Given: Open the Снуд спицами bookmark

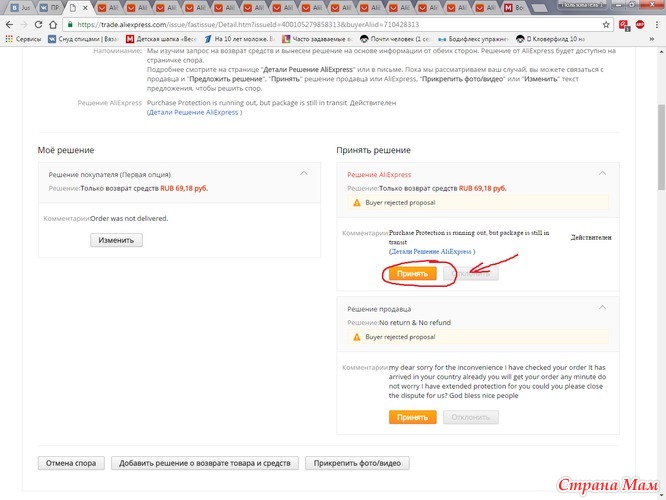Looking at the screenshot, I should [83, 39].
